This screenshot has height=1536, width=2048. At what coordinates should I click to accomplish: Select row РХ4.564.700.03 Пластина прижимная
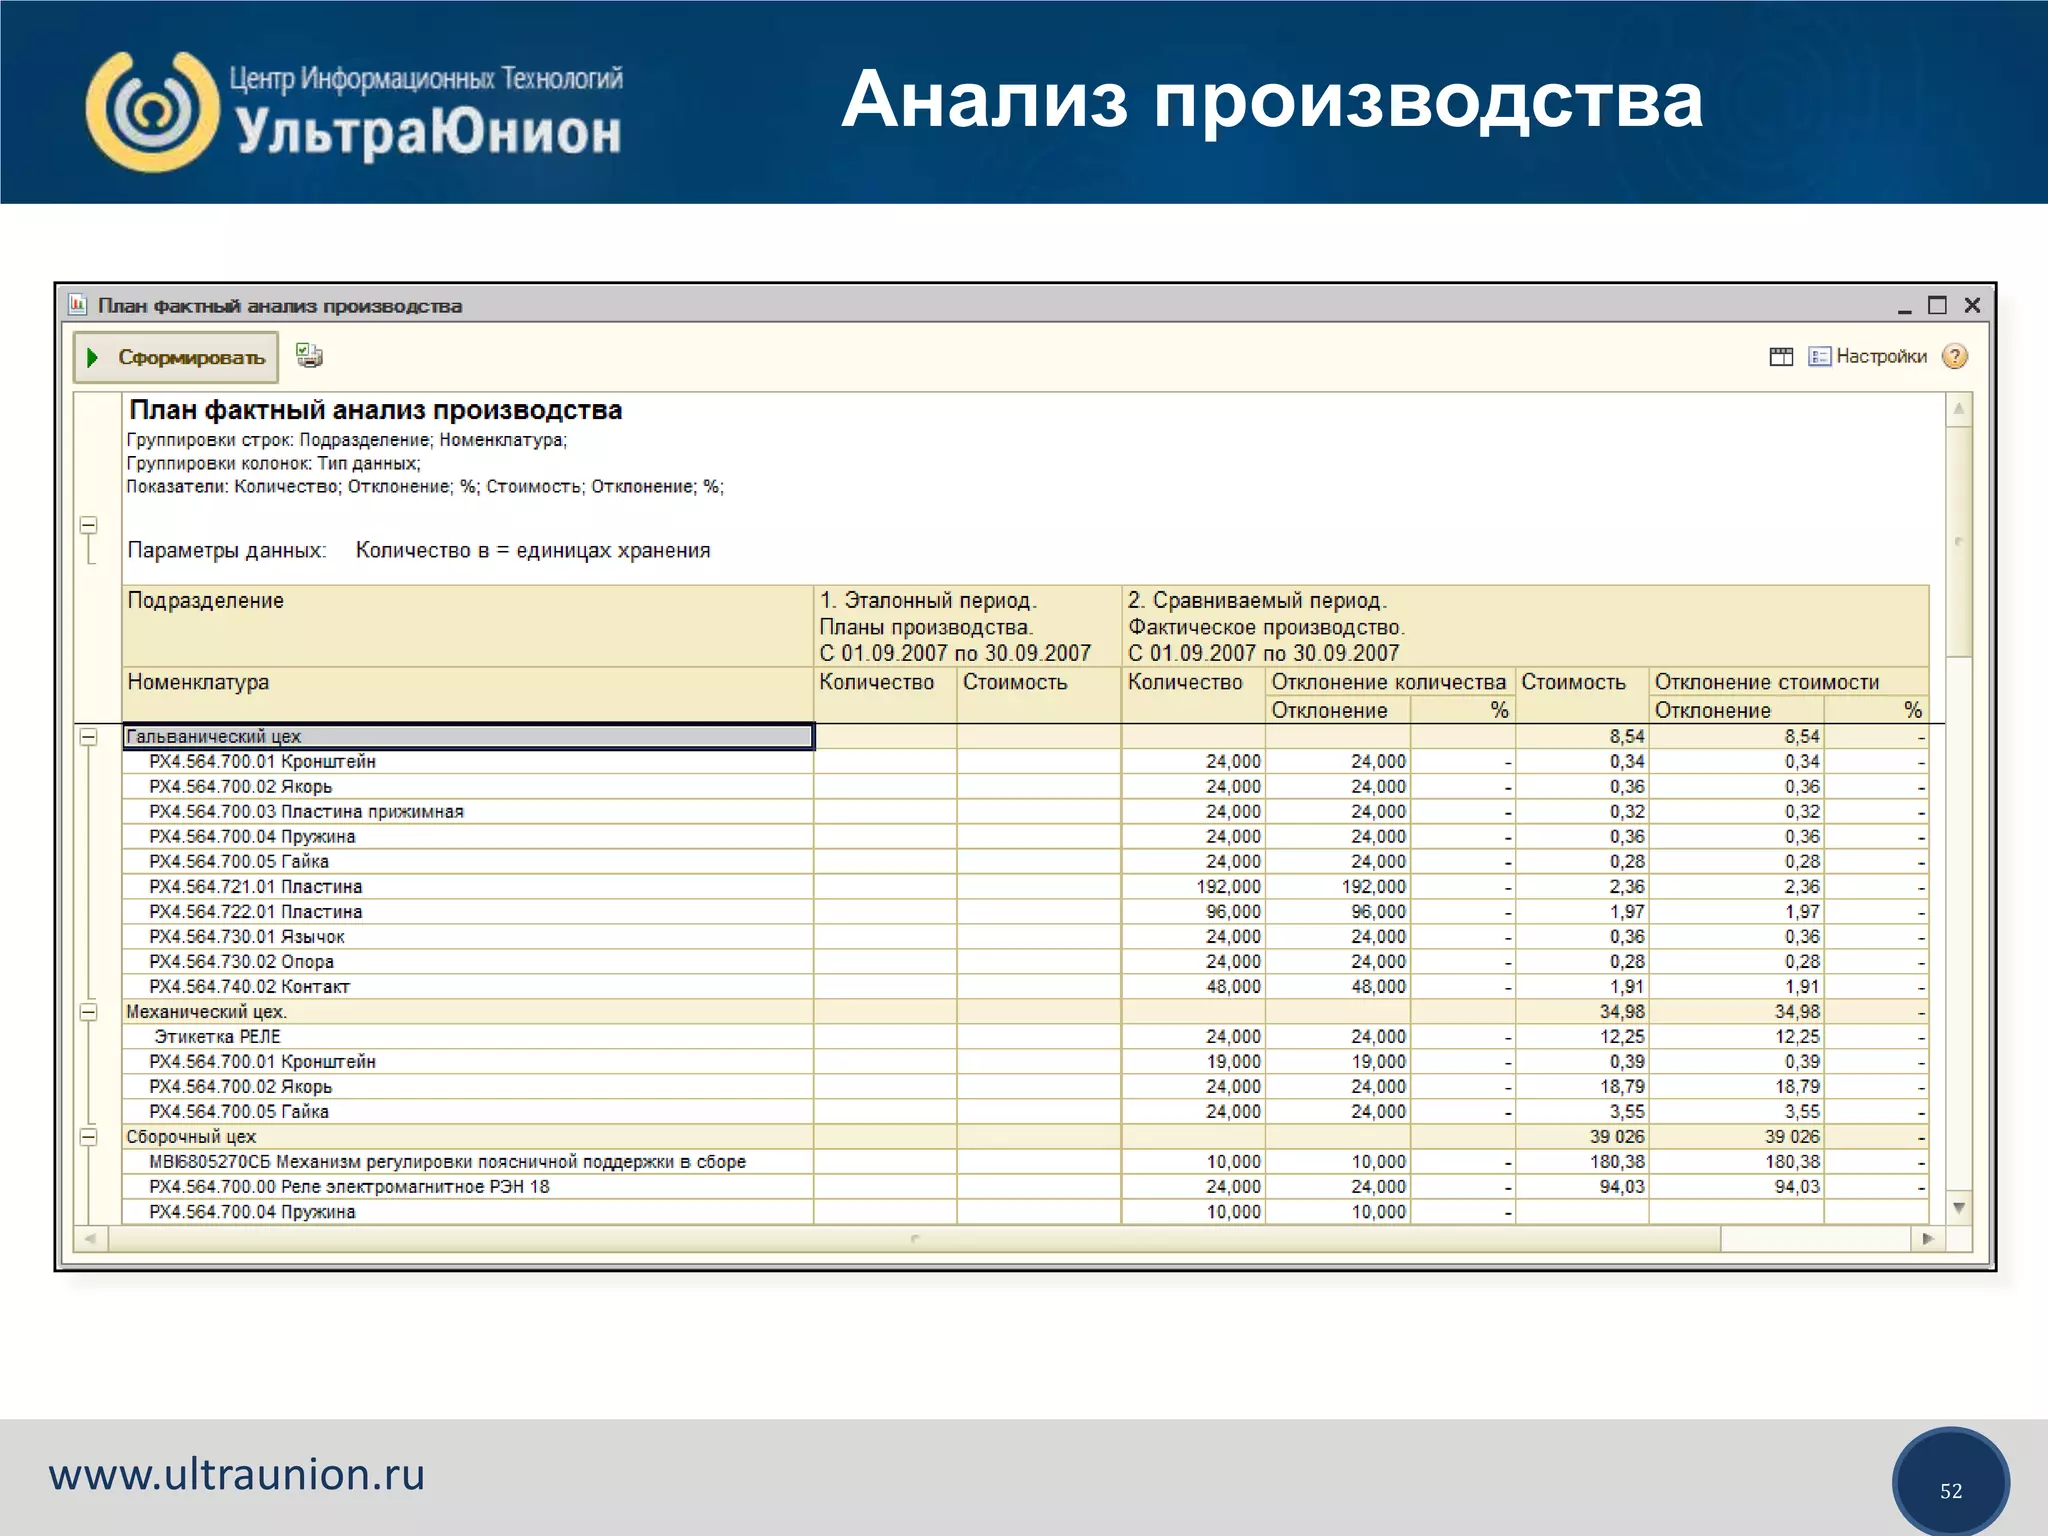point(468,812)
